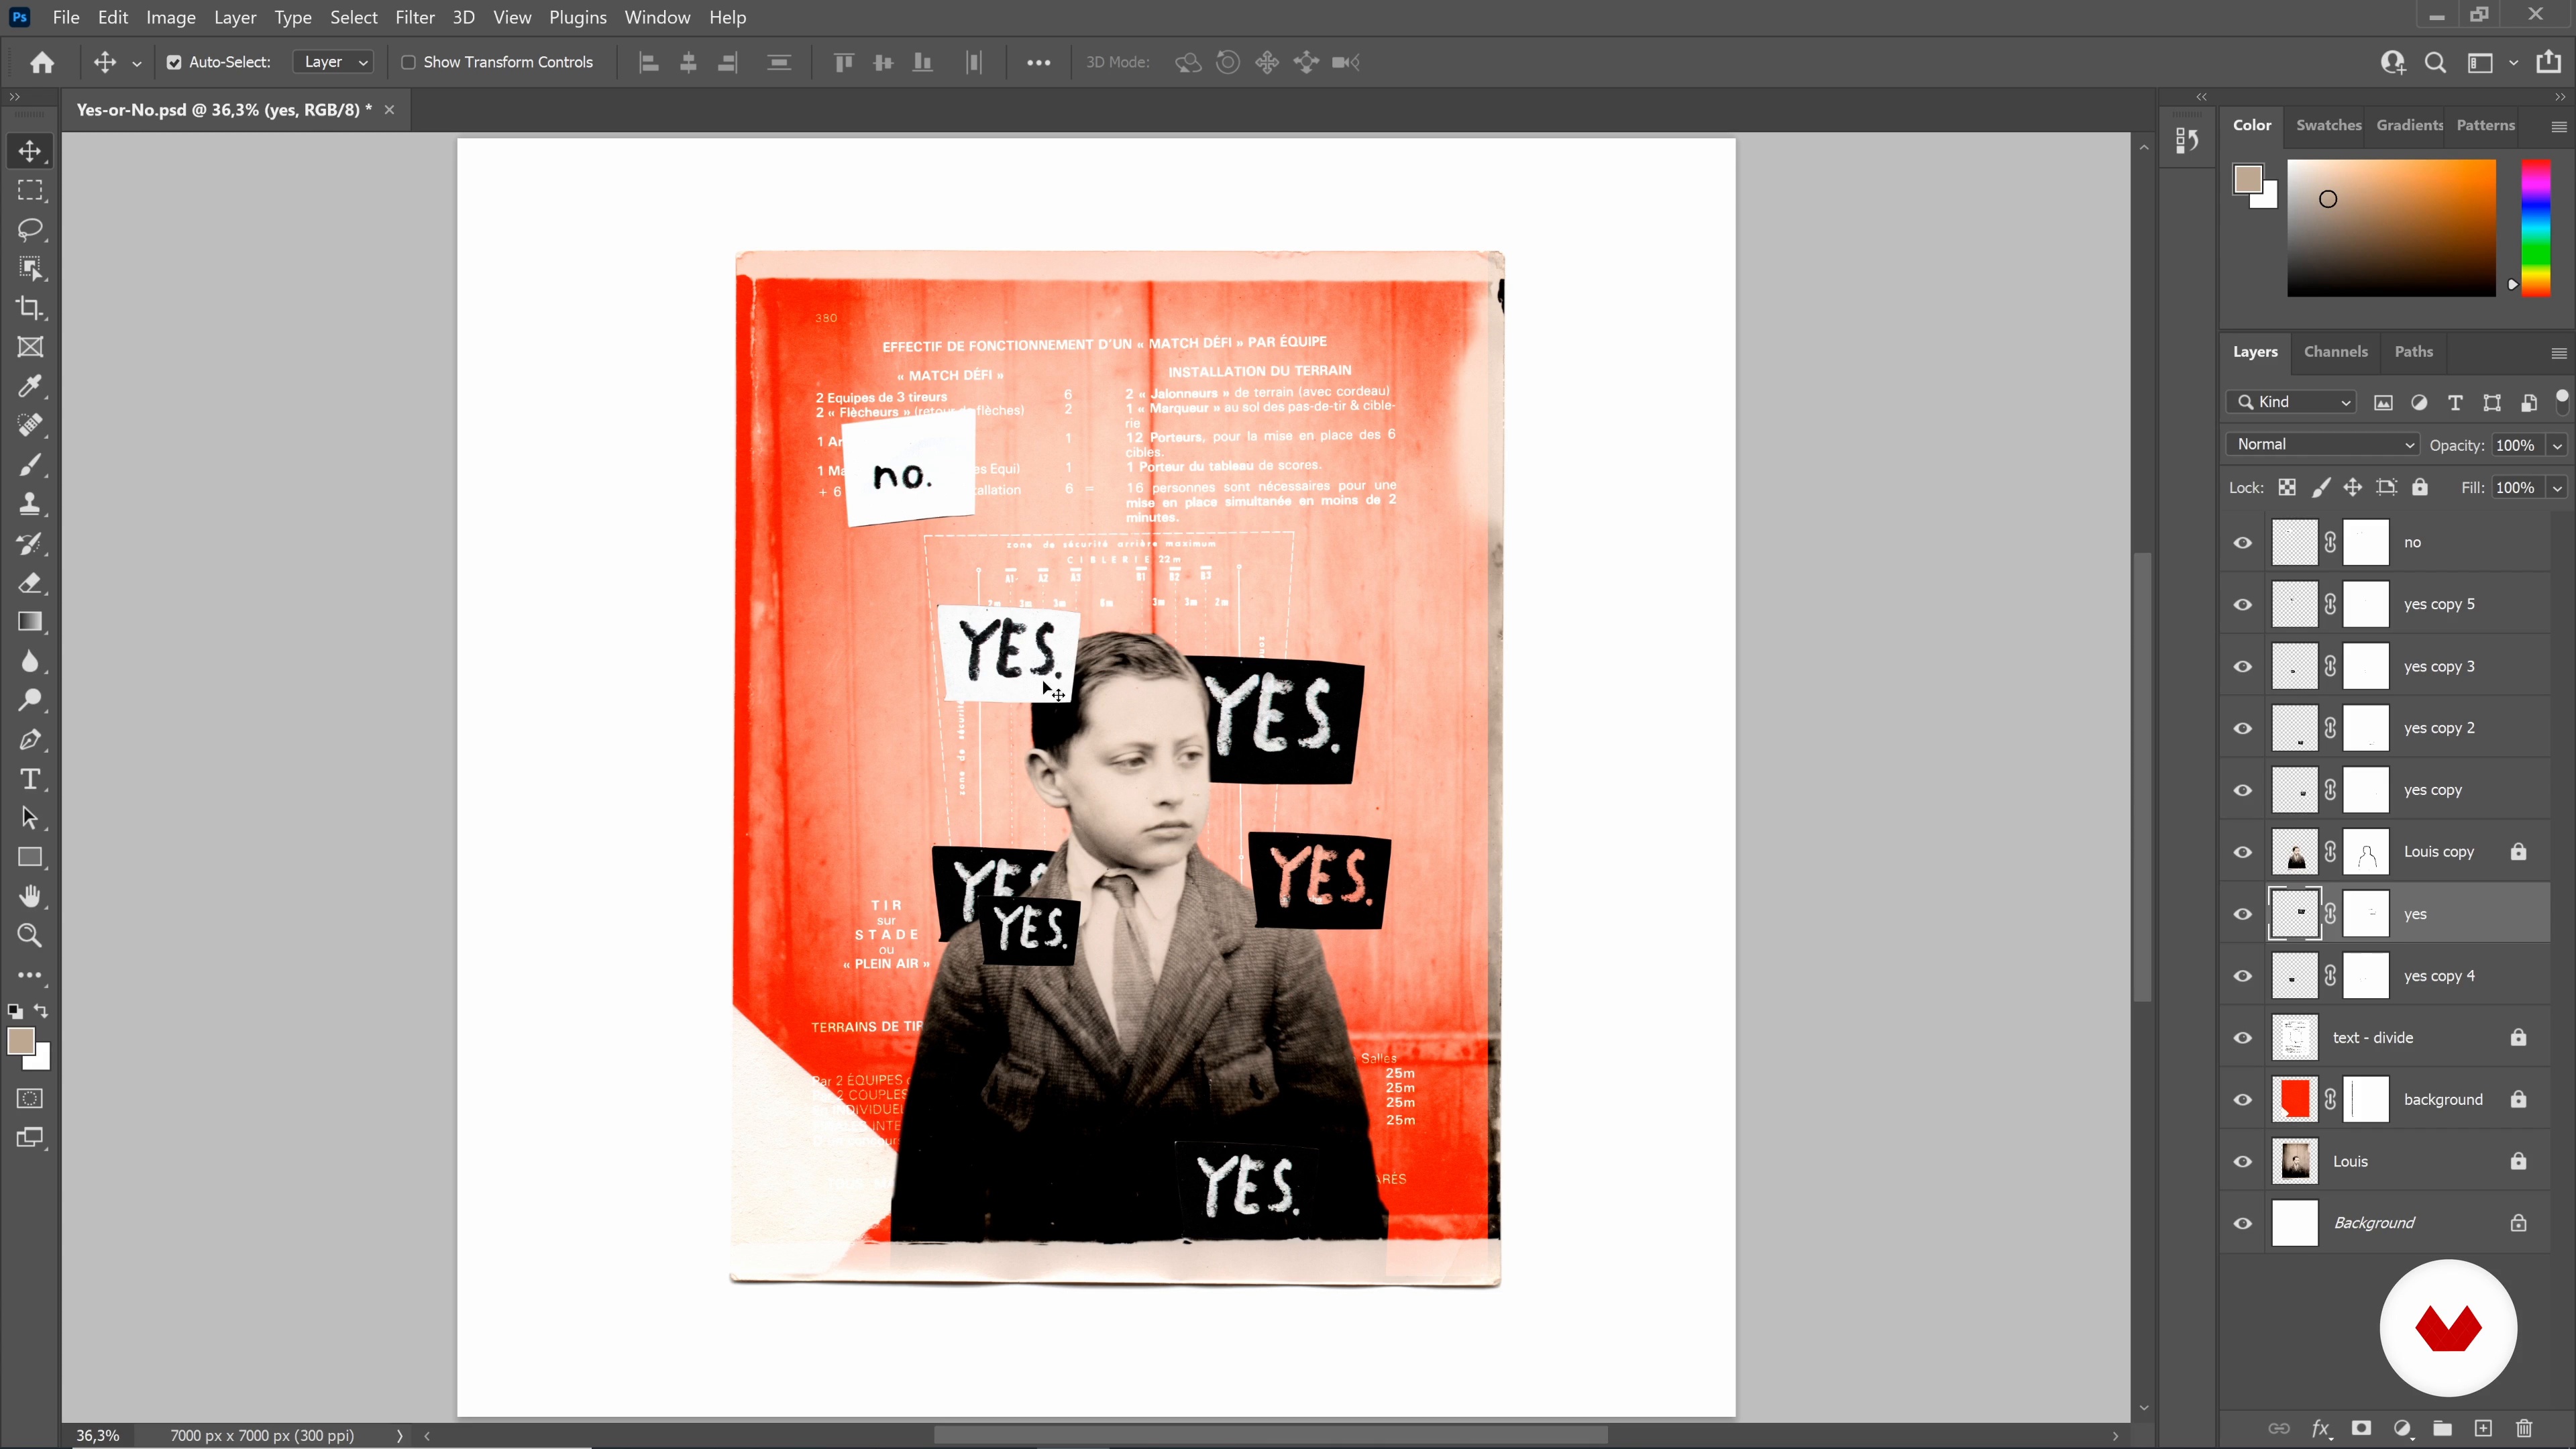This screenshot has height=1449, width=2576.
Task: Open the Image menu
Action: click(171, 17)
